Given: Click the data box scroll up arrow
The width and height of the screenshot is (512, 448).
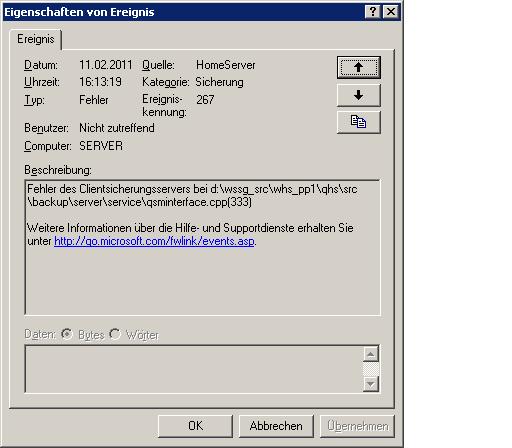Looking at the screenshot, I should pos(371,354).
